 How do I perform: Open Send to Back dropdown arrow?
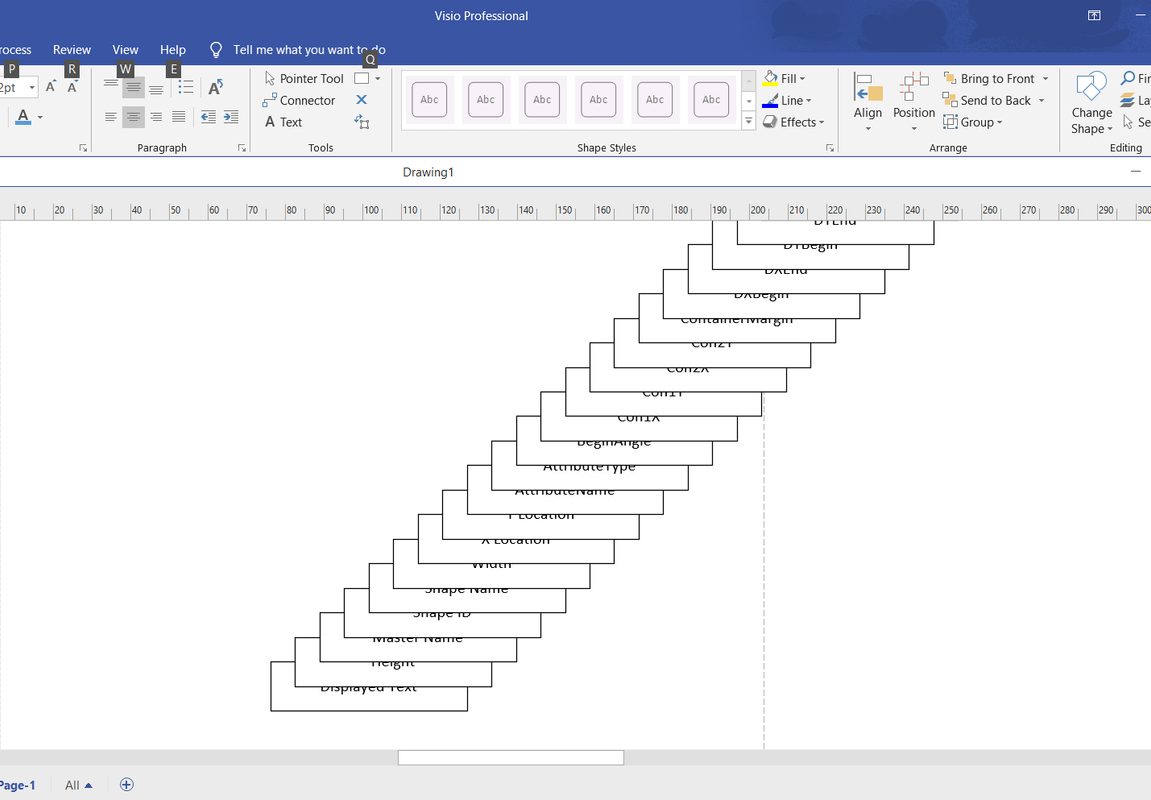[1042, 101]
